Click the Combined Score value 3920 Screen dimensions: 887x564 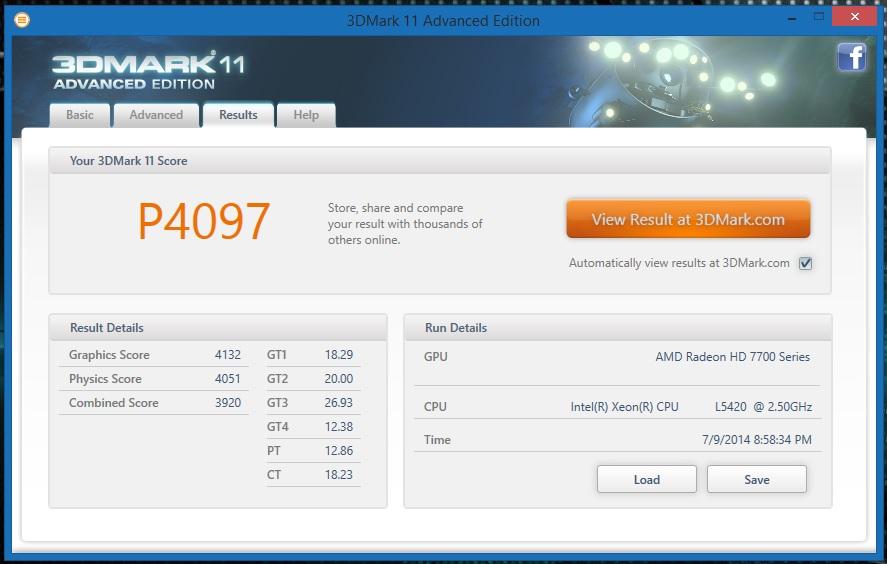click(228, 403)
